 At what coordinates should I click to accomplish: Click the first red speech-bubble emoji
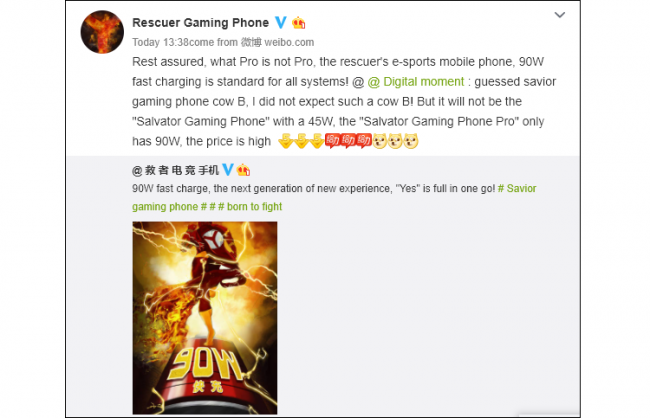[x=332, y=141]
